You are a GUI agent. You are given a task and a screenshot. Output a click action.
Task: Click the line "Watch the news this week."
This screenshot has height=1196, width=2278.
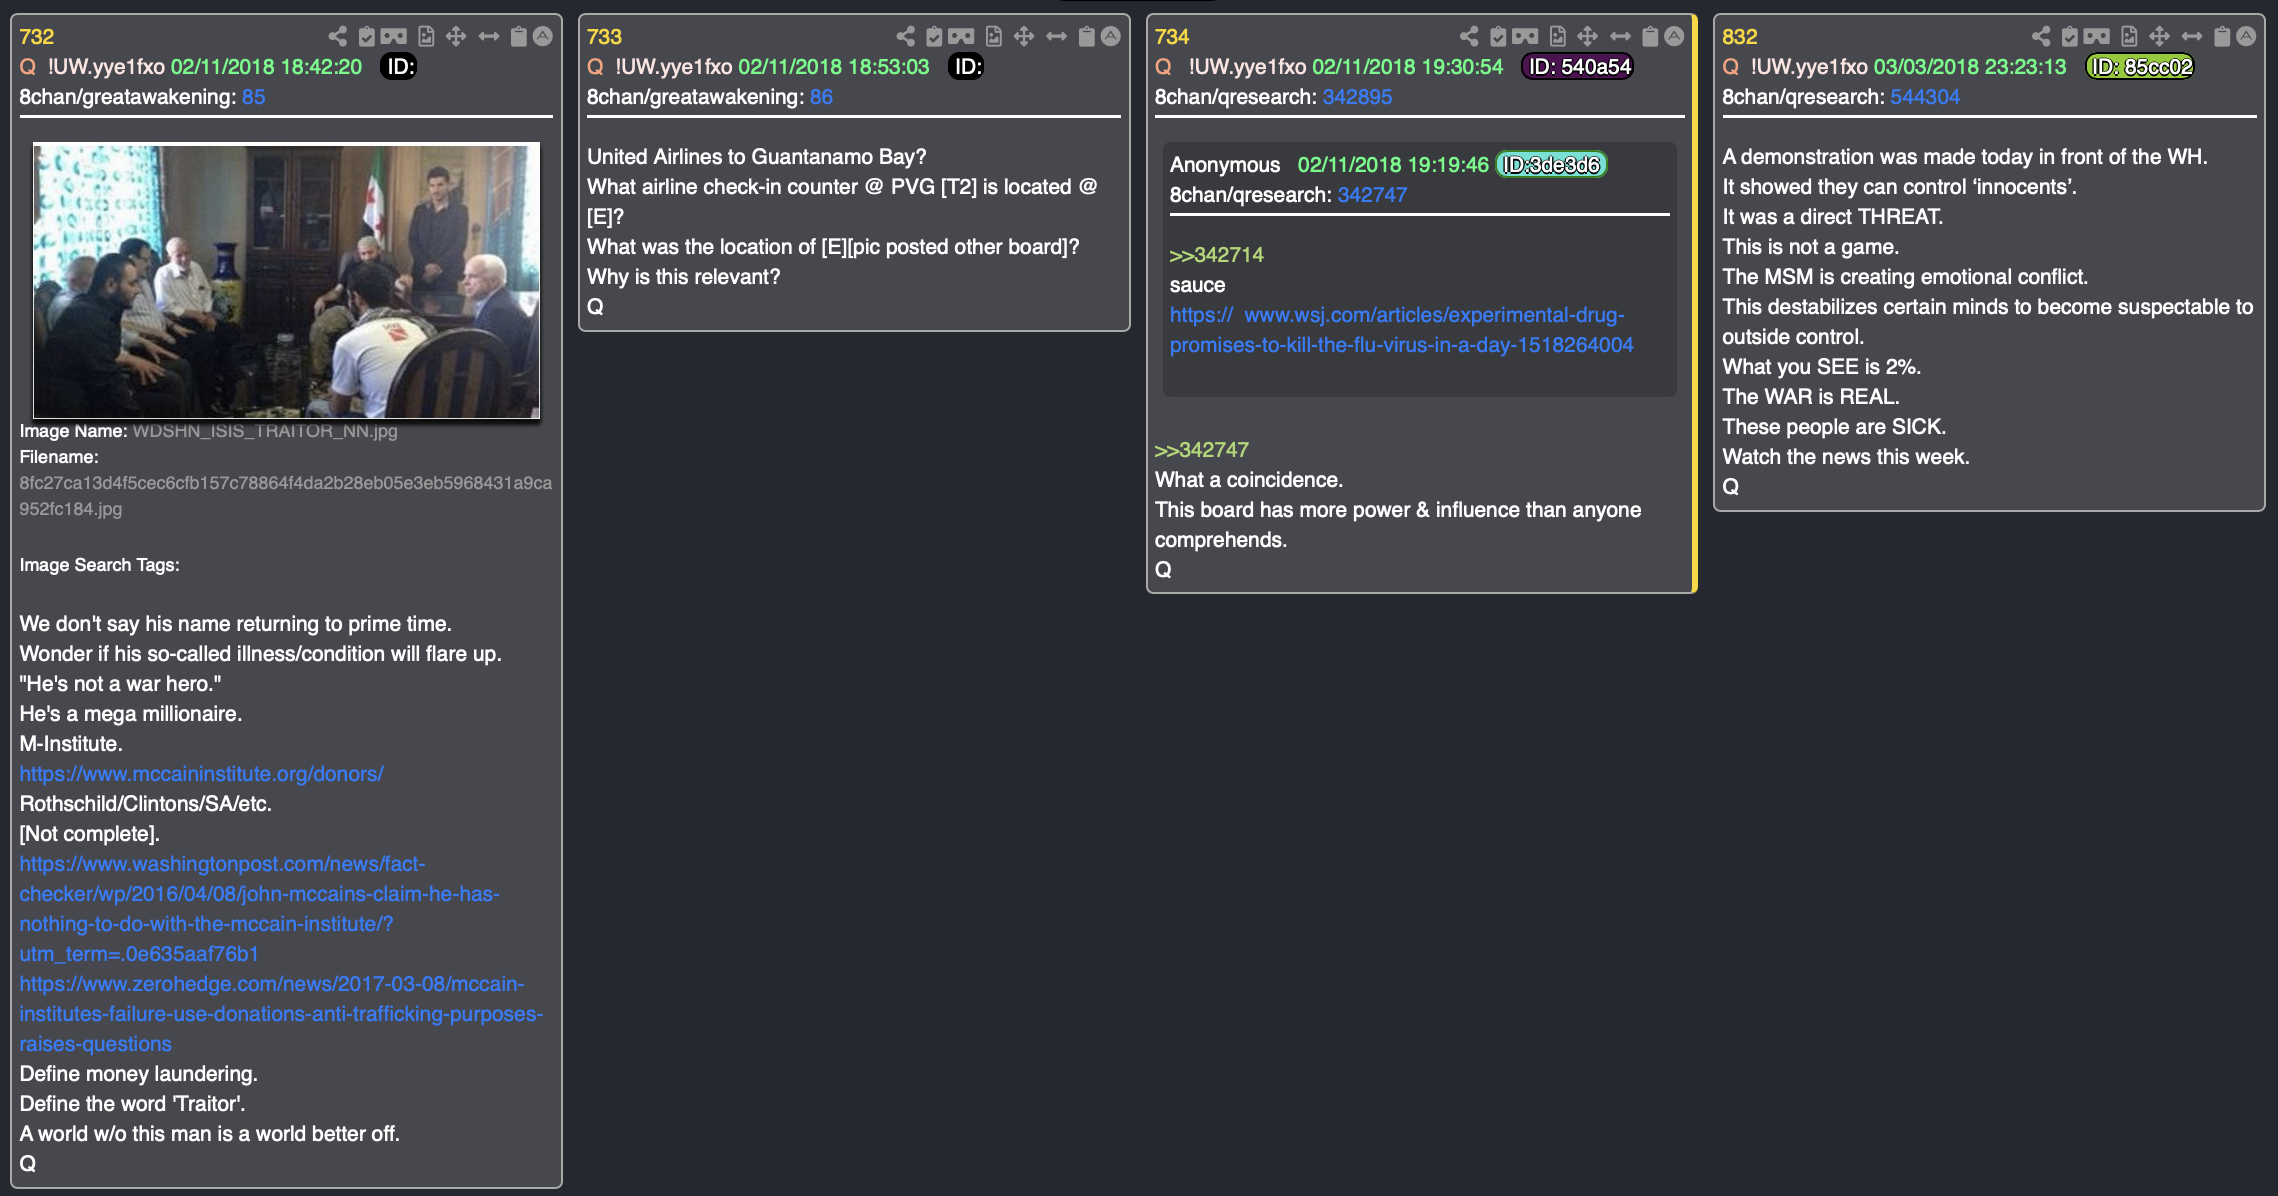click(x=1845, y=457)
